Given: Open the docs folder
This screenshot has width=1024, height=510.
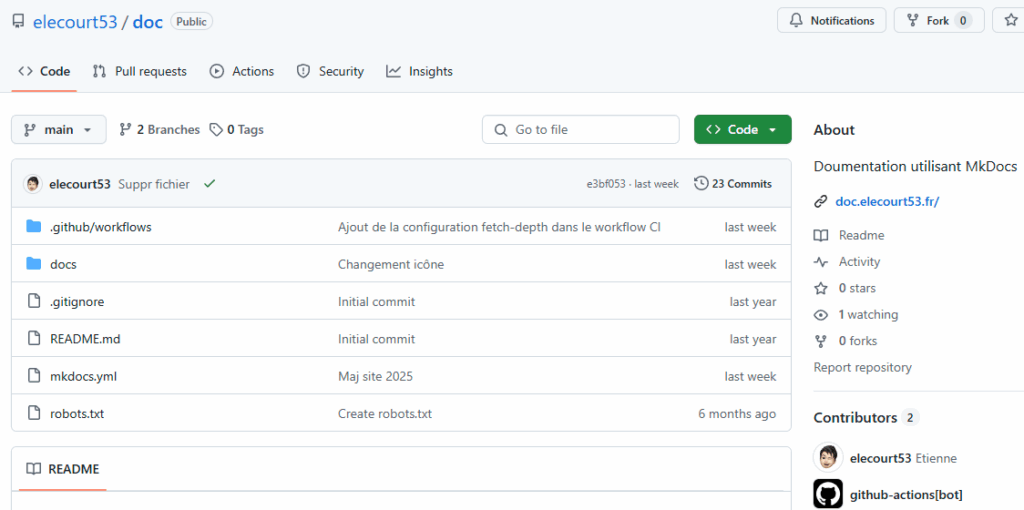Looking at the screenshot, I should click(x=63, y=265).
